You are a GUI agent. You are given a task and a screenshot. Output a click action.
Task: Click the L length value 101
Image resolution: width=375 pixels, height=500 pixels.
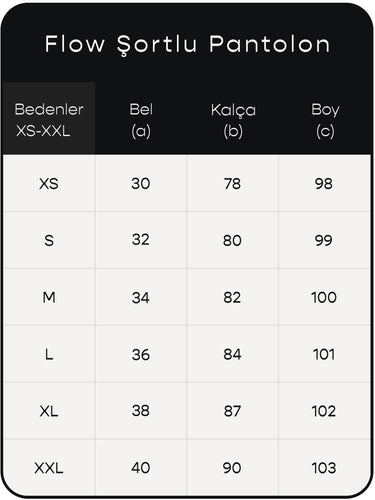[x=324, y=354]
